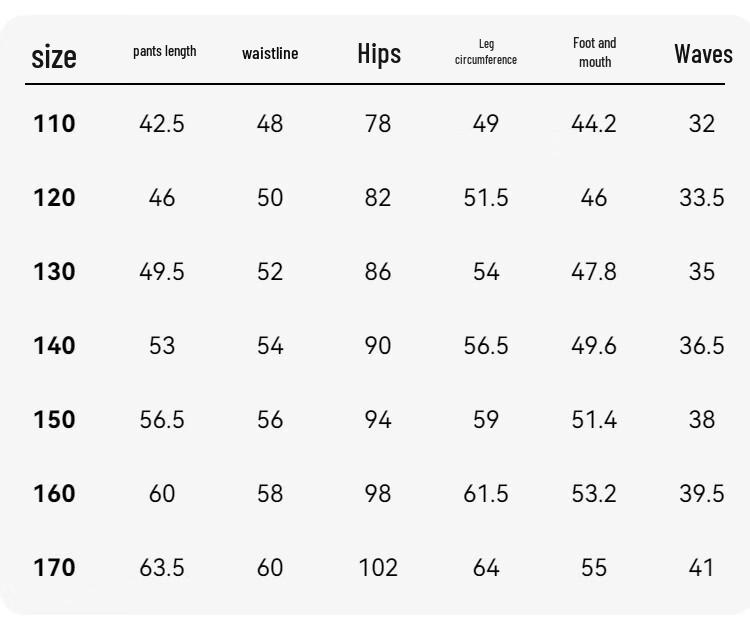Select foot and mouth value 47.8
Image resolution: width=750 pixels, height=629 pixels.
[594, 271]
